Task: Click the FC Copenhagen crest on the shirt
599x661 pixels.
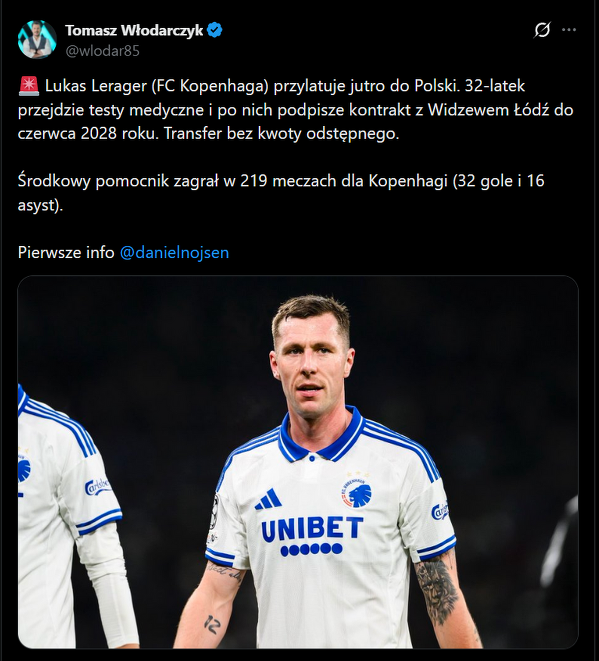Action: (357, 492)
